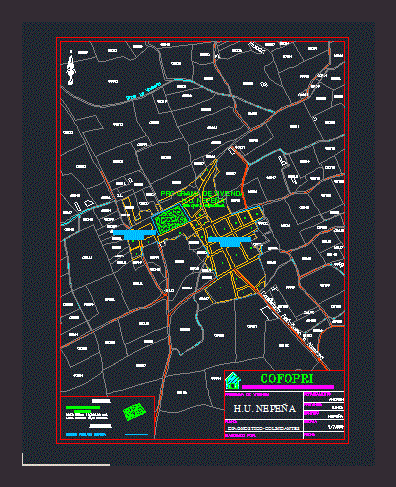
Task: Click the green PROGRAMA DE VIVIENDA label
Action: [202, 194]
